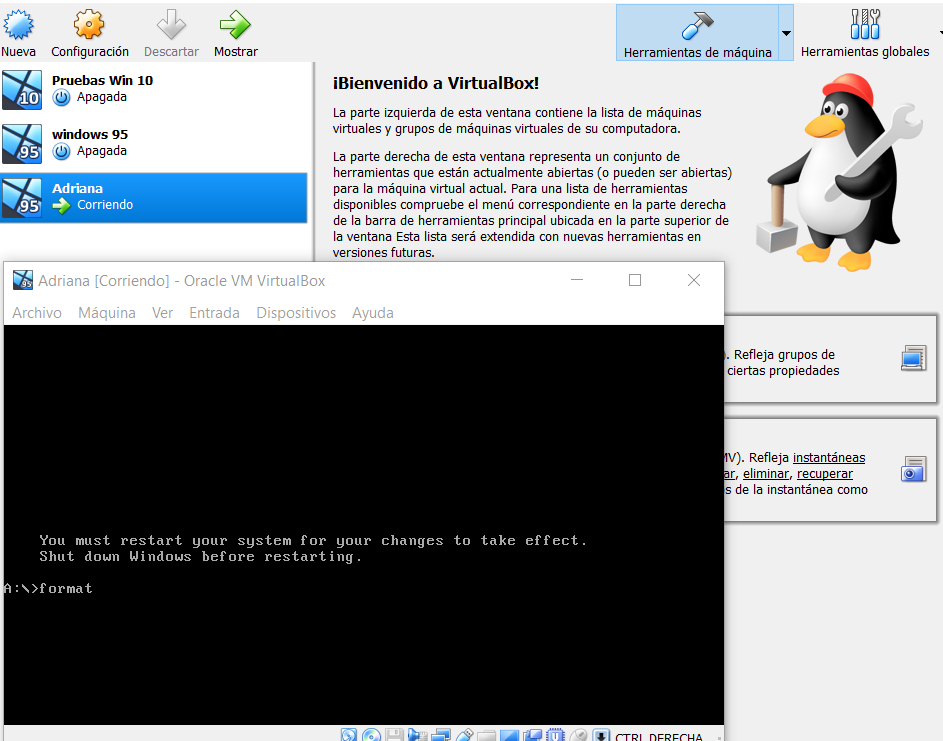Maximize the Adriana VM window
Image resolution: width=943 pixels, height=741 pixels.
(634, 280)
